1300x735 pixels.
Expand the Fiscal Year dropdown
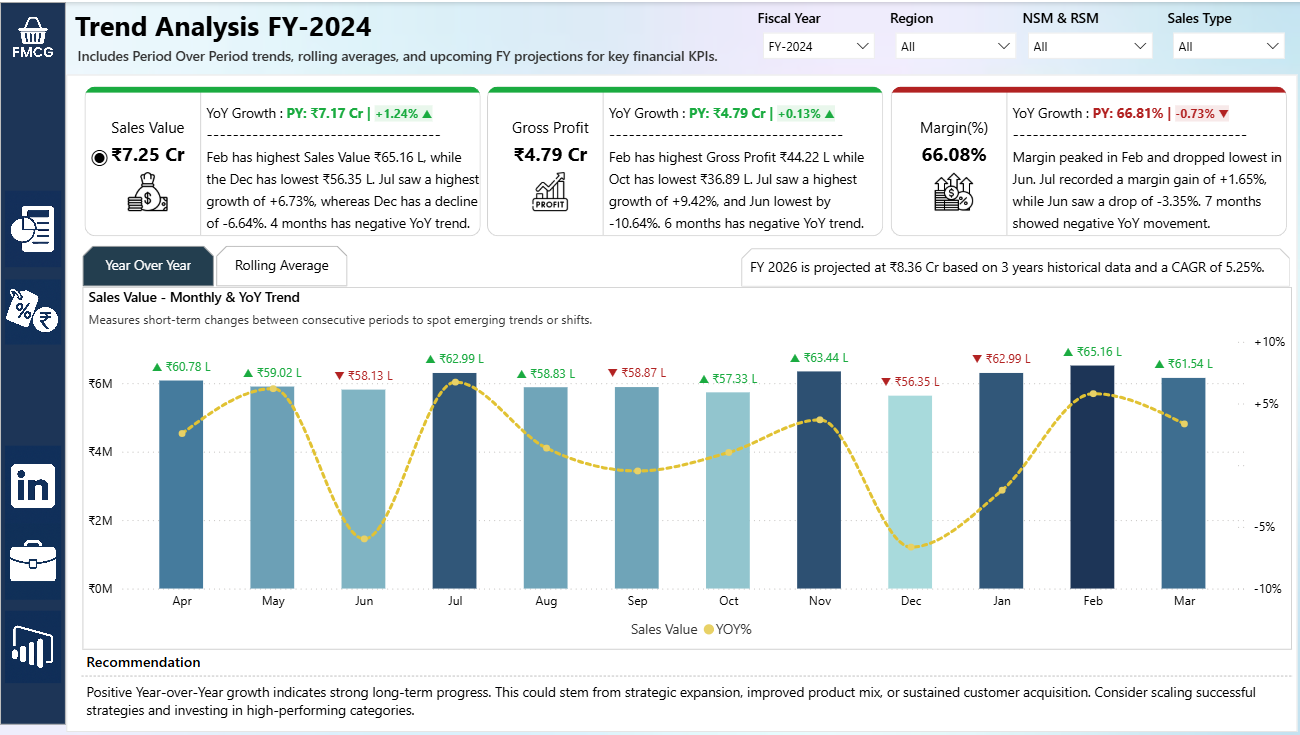816,46
